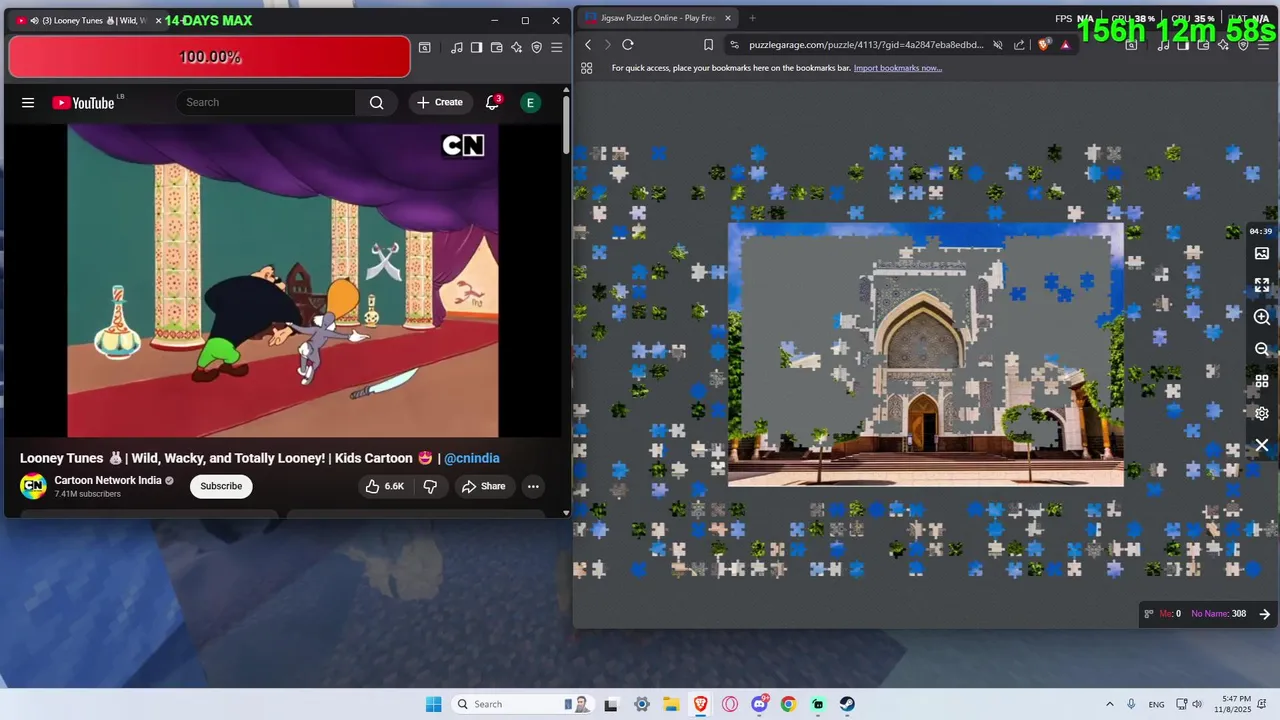Go to the YouTube home logo

84,102
